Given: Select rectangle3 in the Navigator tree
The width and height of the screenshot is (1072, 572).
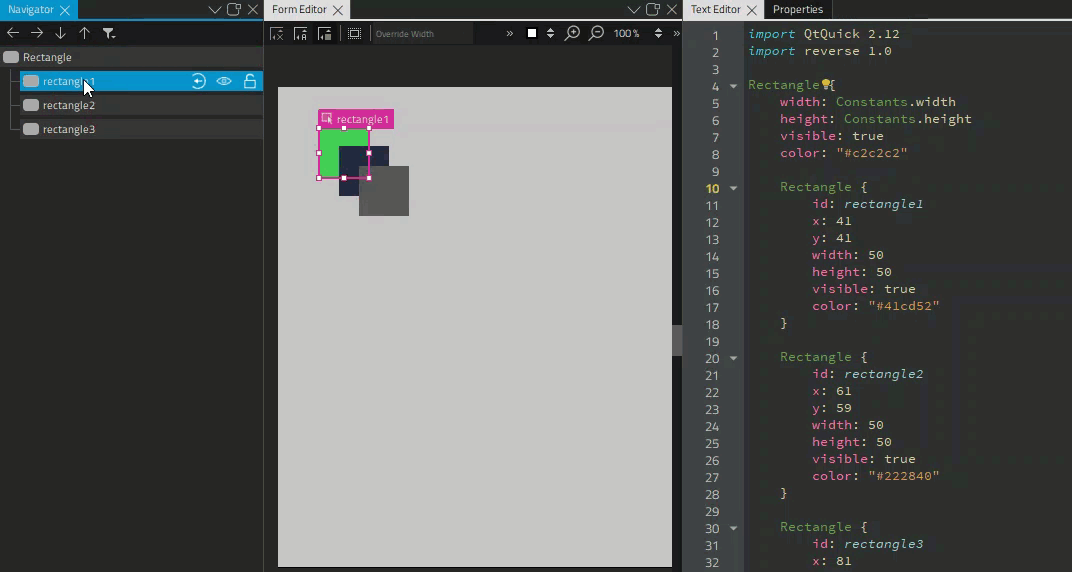Looking at the screenshot, I should click(69, 129).
